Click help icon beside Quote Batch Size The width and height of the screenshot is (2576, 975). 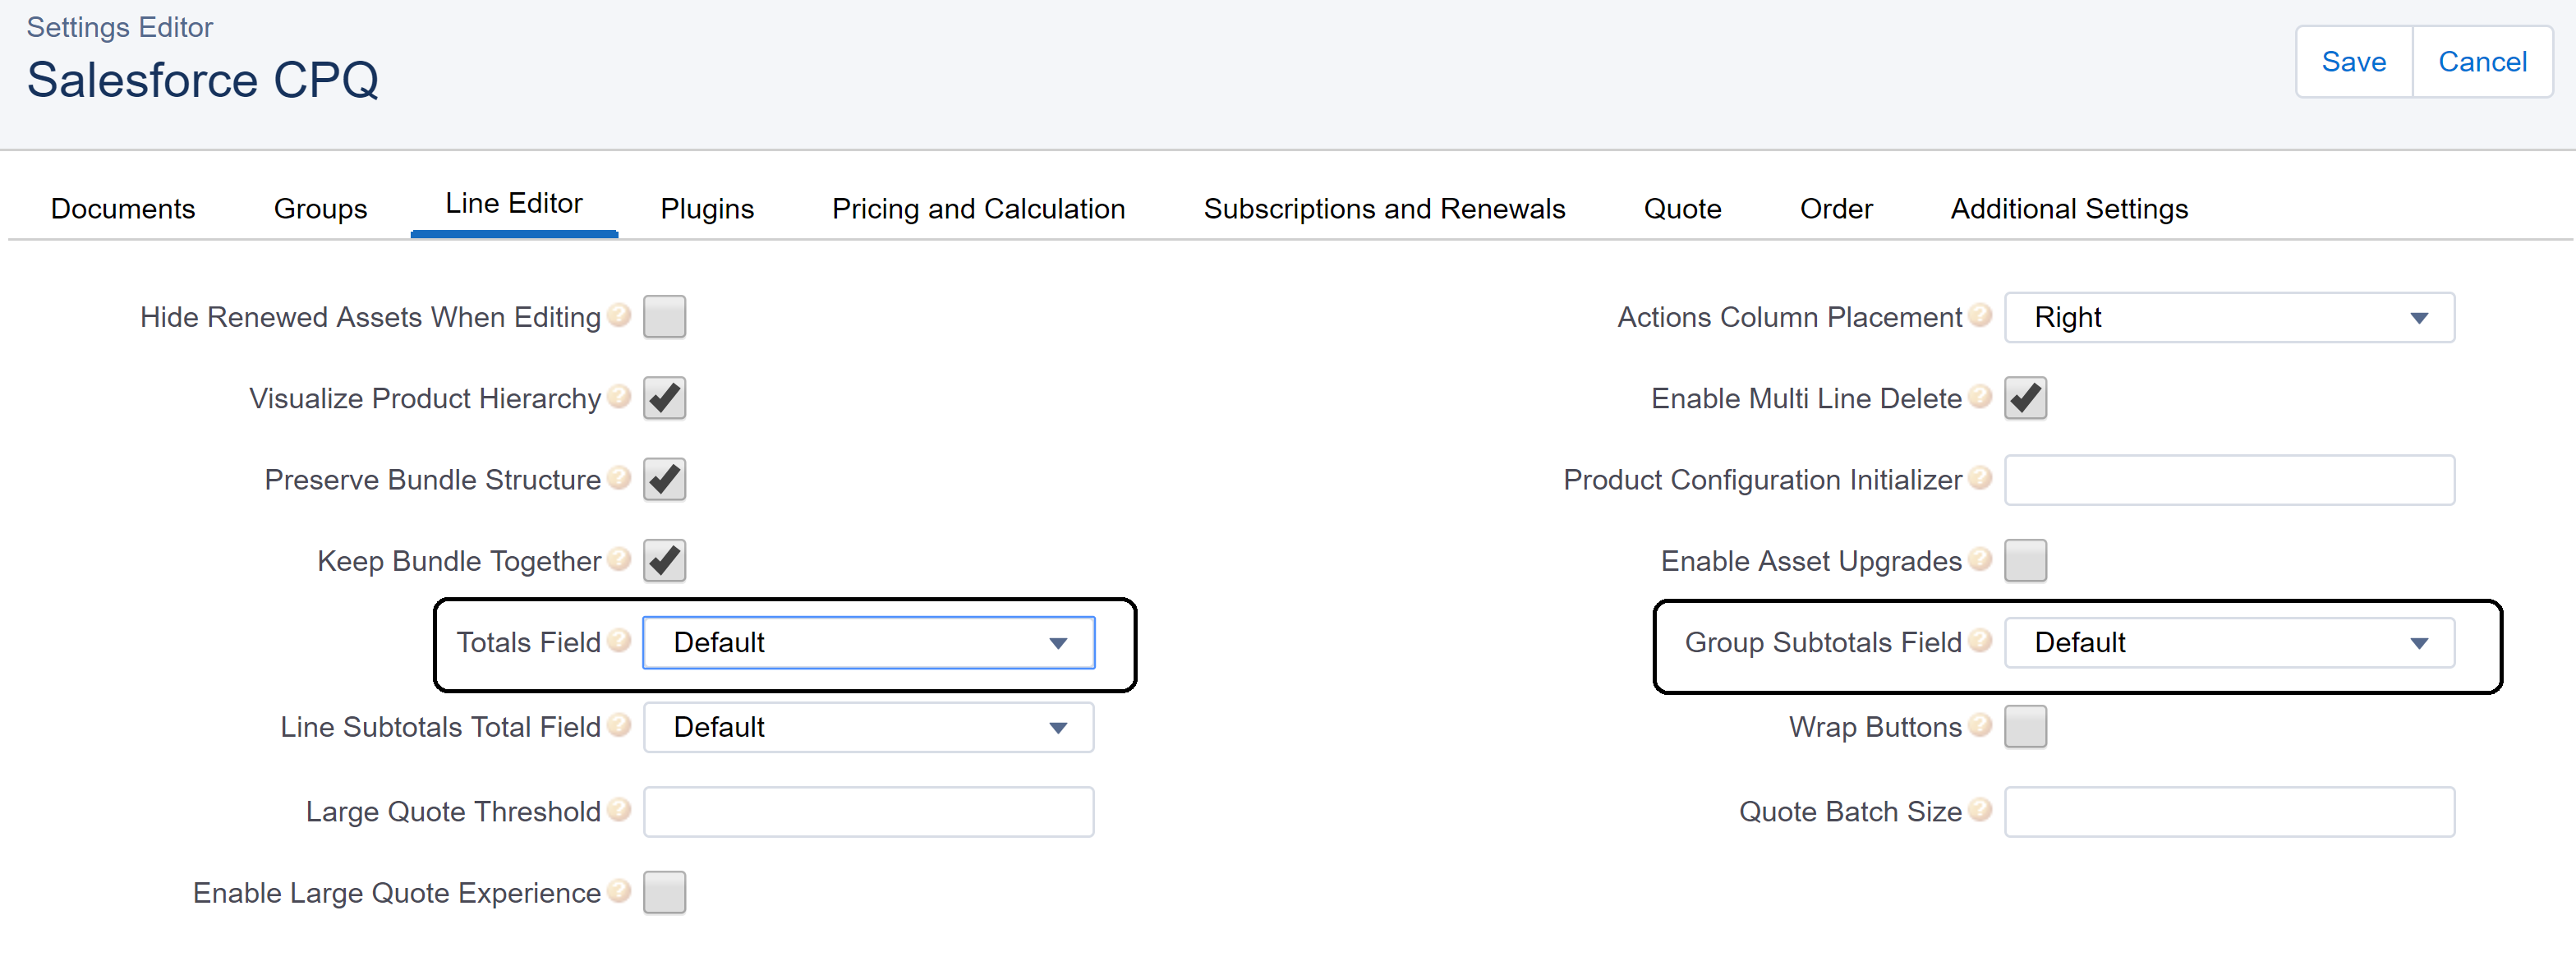1980,809
